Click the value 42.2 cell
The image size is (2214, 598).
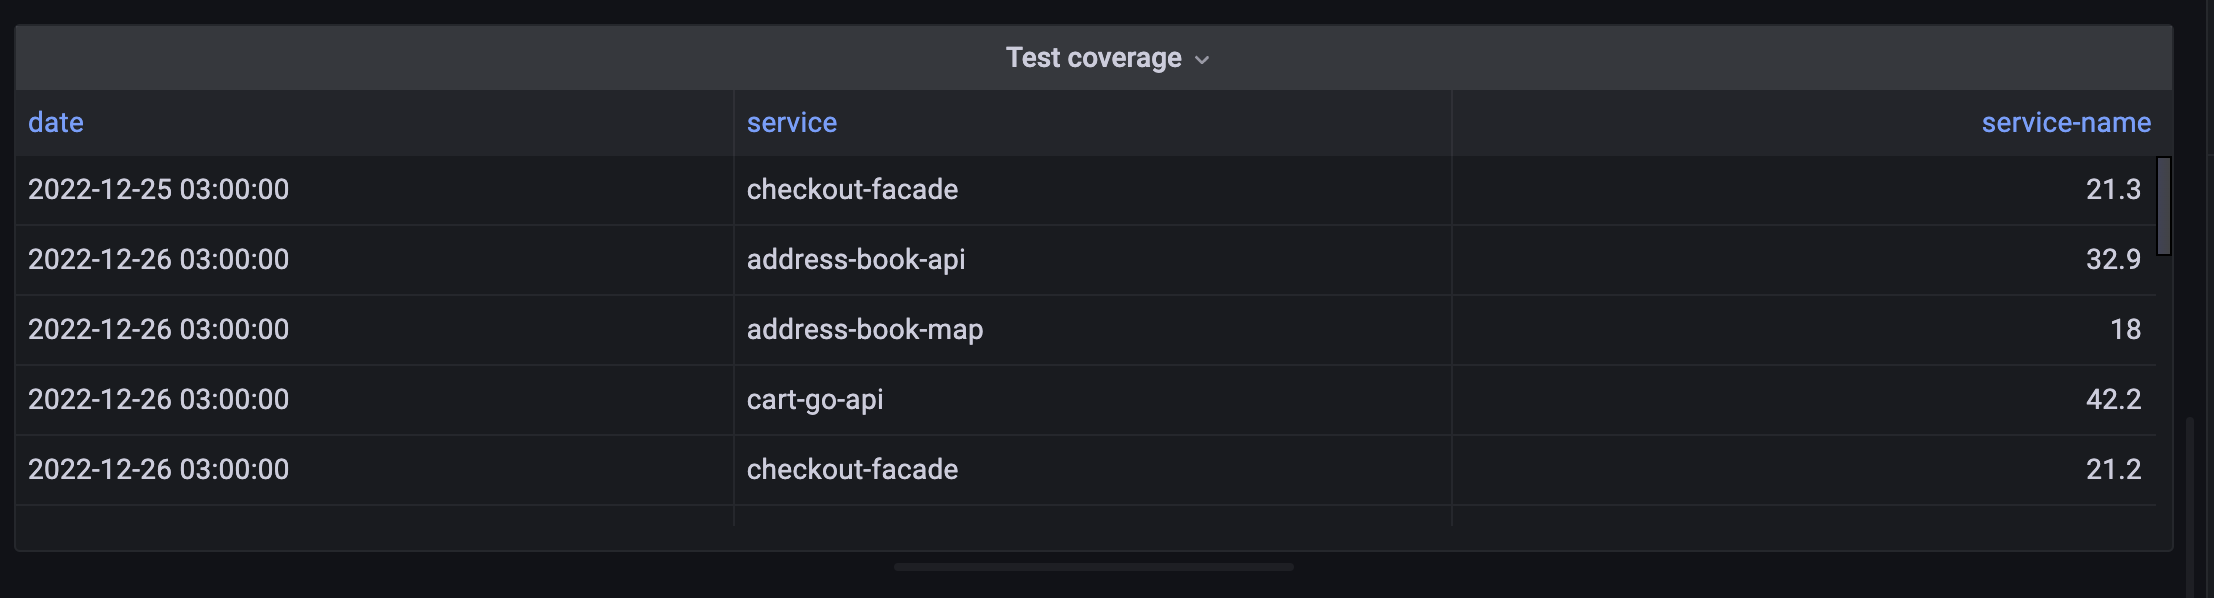point(2112,399)
